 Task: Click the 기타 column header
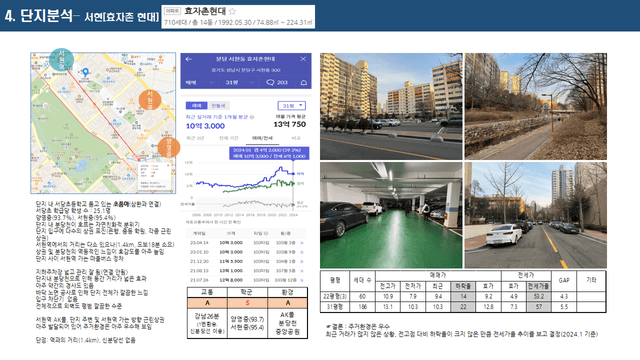point(591,281)
